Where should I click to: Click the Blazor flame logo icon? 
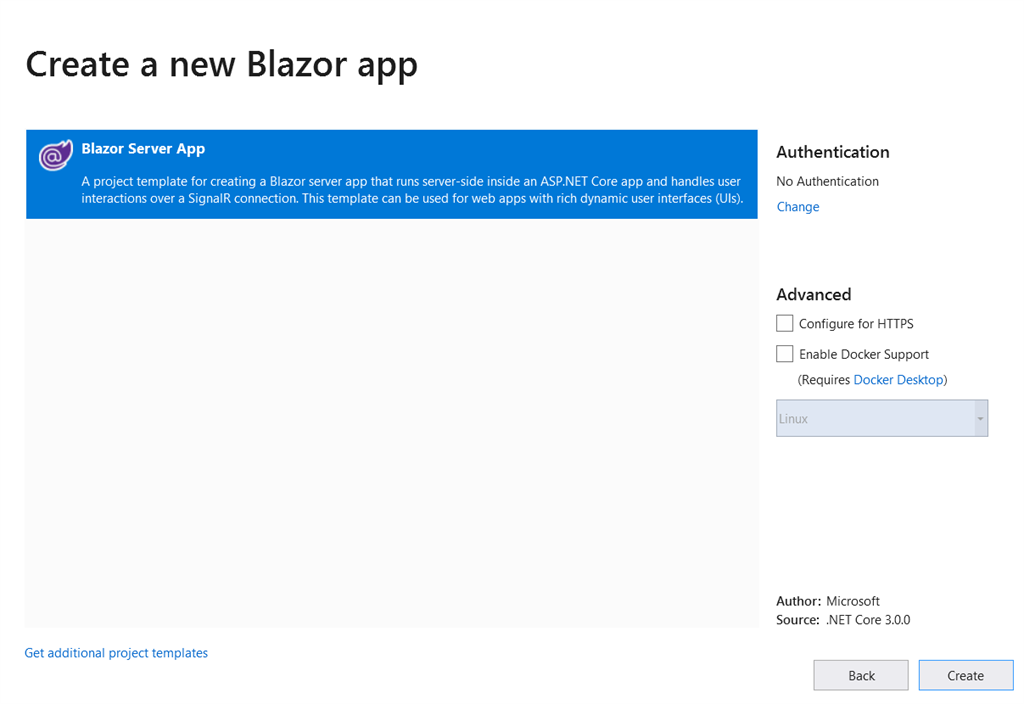coord(56,155)
